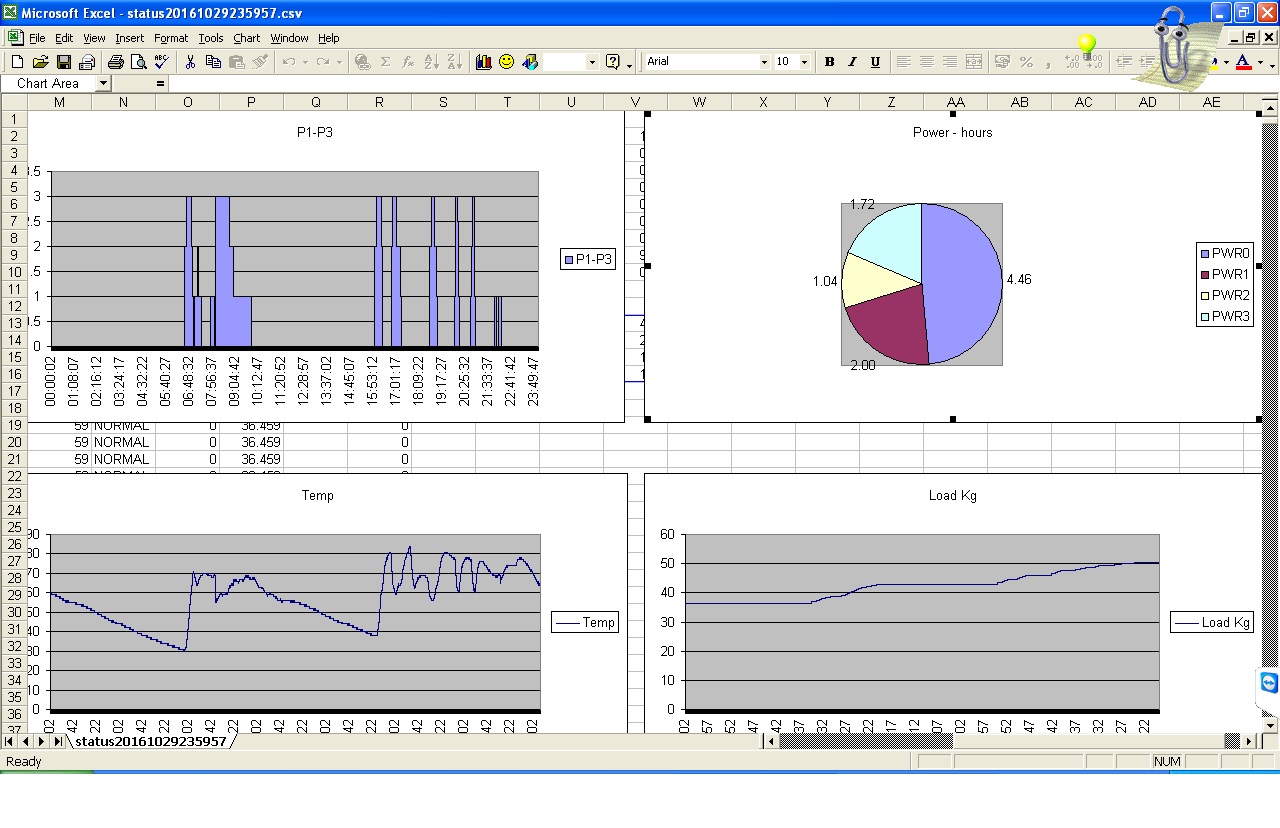Screen dimensions: 1280x828
Task: Toggle Bold formatting
Action: [829, 62]
